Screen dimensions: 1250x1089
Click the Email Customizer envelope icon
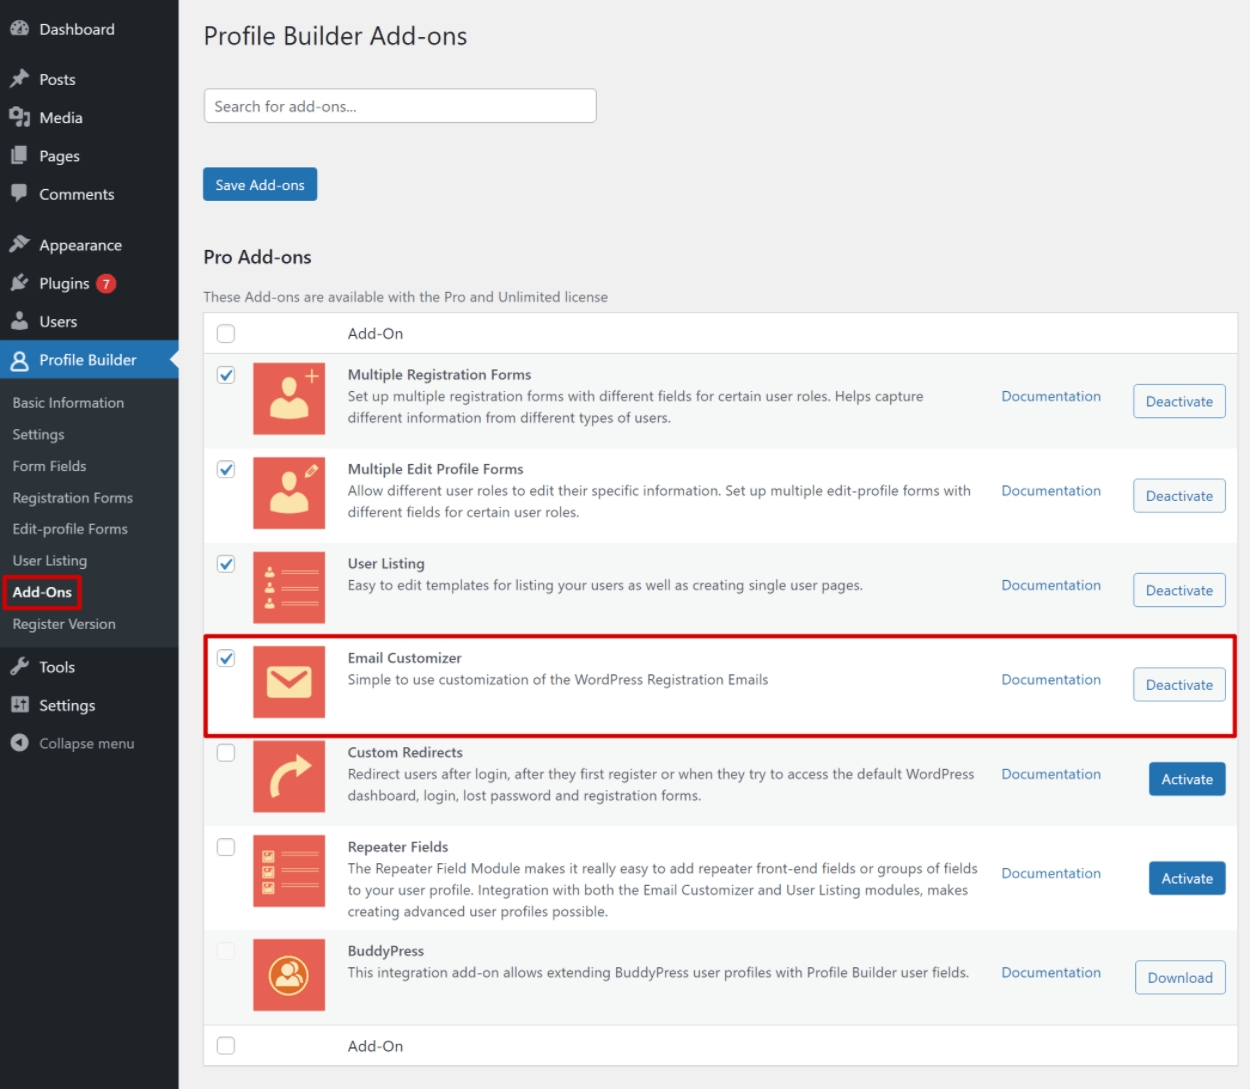(x=289, y=682)
